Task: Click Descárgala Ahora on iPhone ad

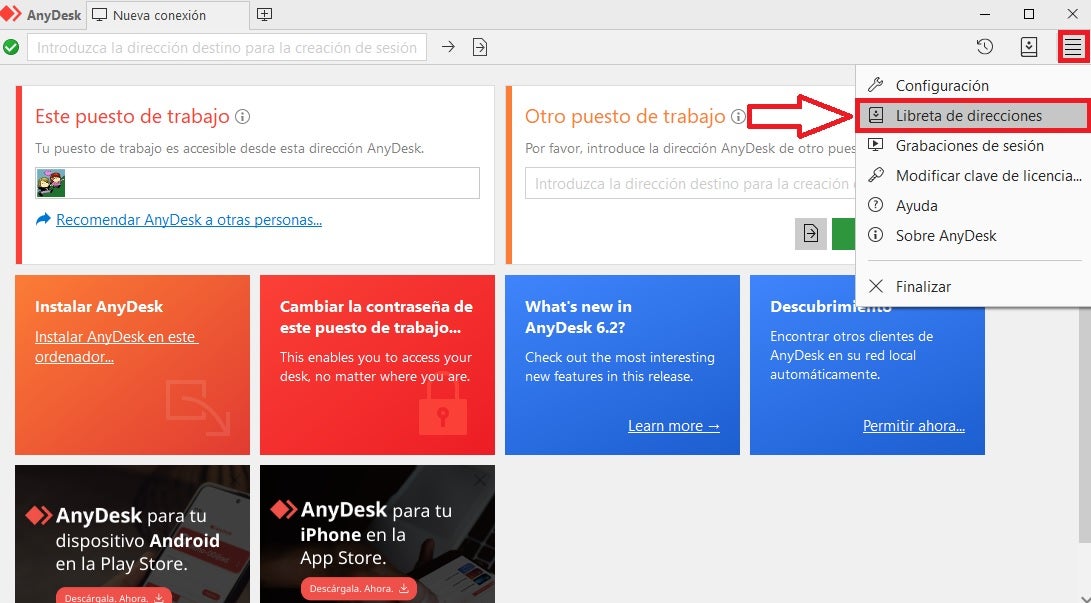Action: pyautogui.click(x=358, y=588)
